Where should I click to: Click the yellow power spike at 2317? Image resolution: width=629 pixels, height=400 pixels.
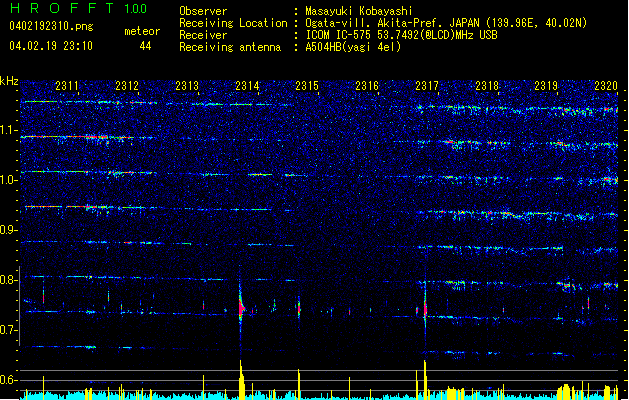click(x=425, y=380)
